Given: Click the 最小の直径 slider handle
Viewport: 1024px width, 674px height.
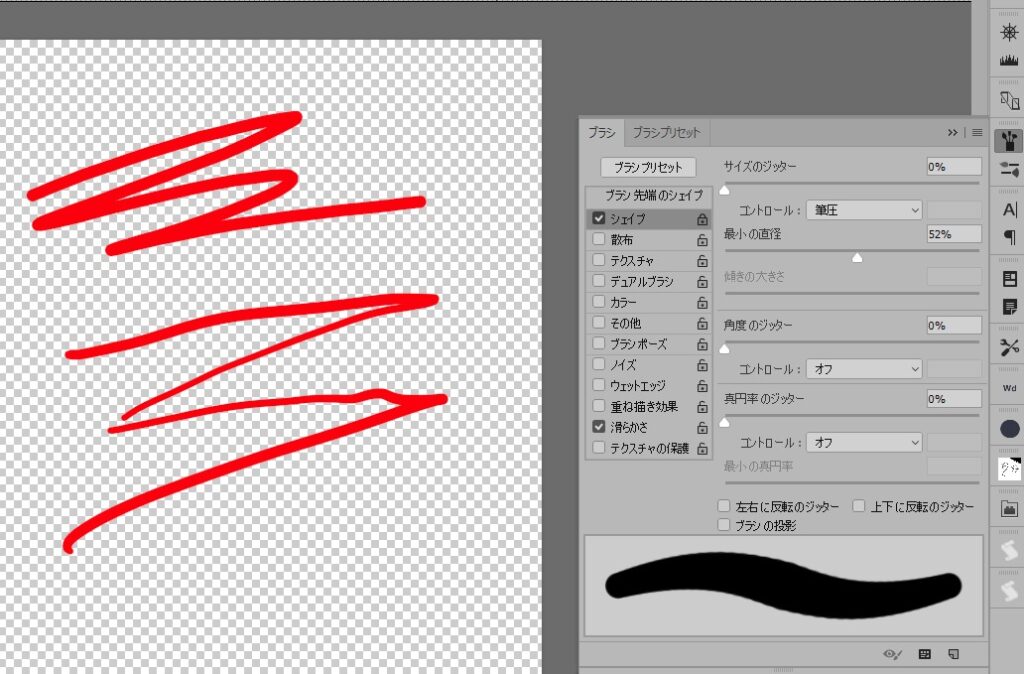Looking at the screenshot, I should [x=856, y=257].
